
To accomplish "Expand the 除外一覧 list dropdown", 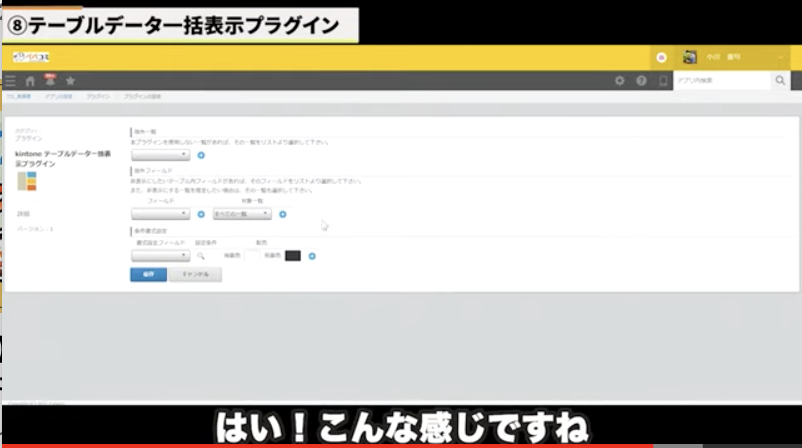I will [x=160, y=155].
